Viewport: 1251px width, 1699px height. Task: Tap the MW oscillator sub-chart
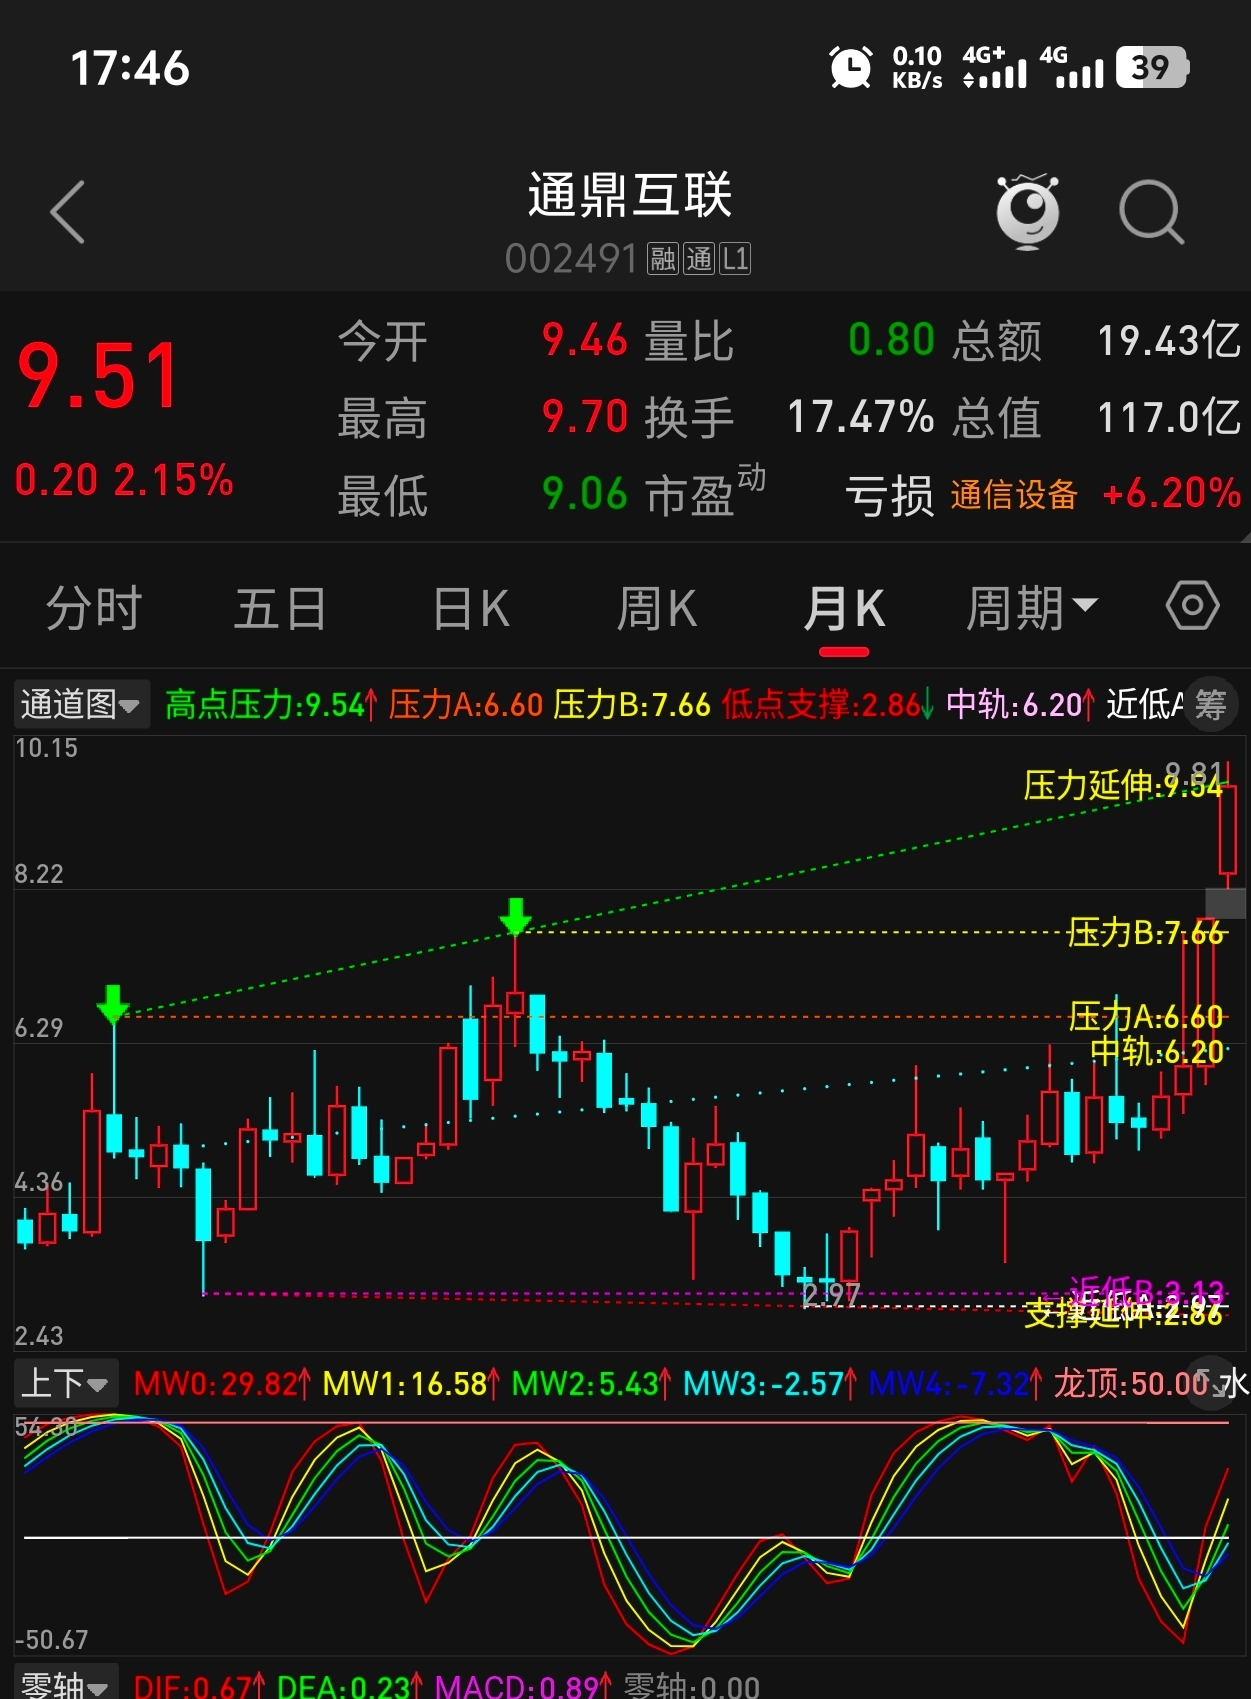[x=630, y=1533]
